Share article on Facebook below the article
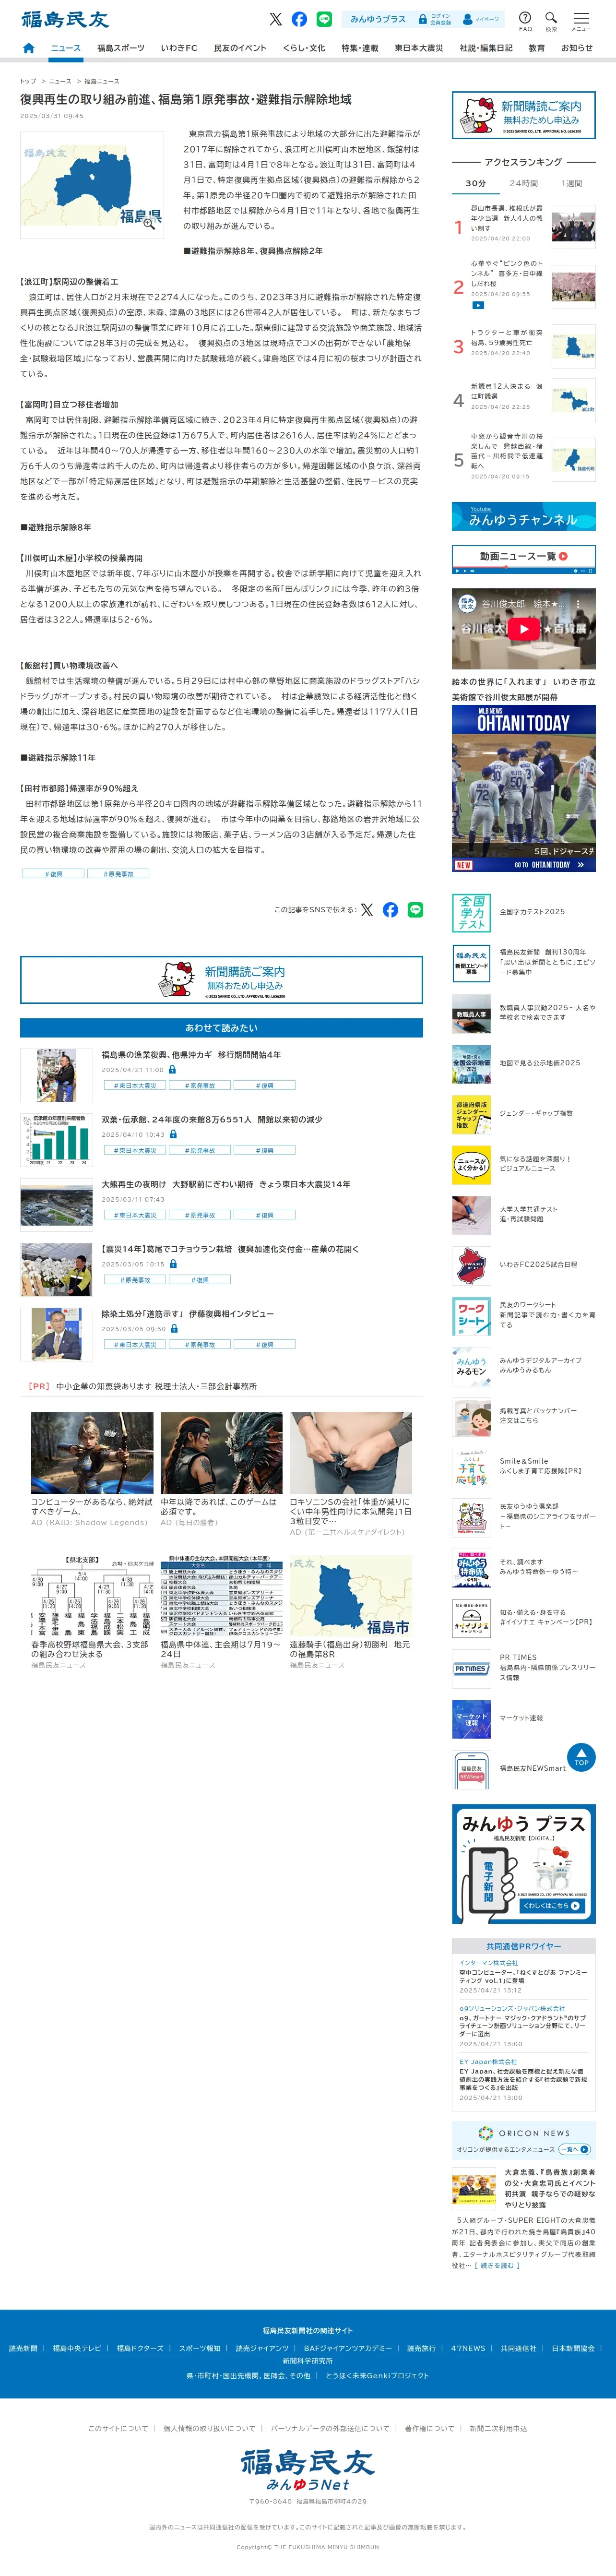This screenshot has height=2576, width=616. (391, 910)
